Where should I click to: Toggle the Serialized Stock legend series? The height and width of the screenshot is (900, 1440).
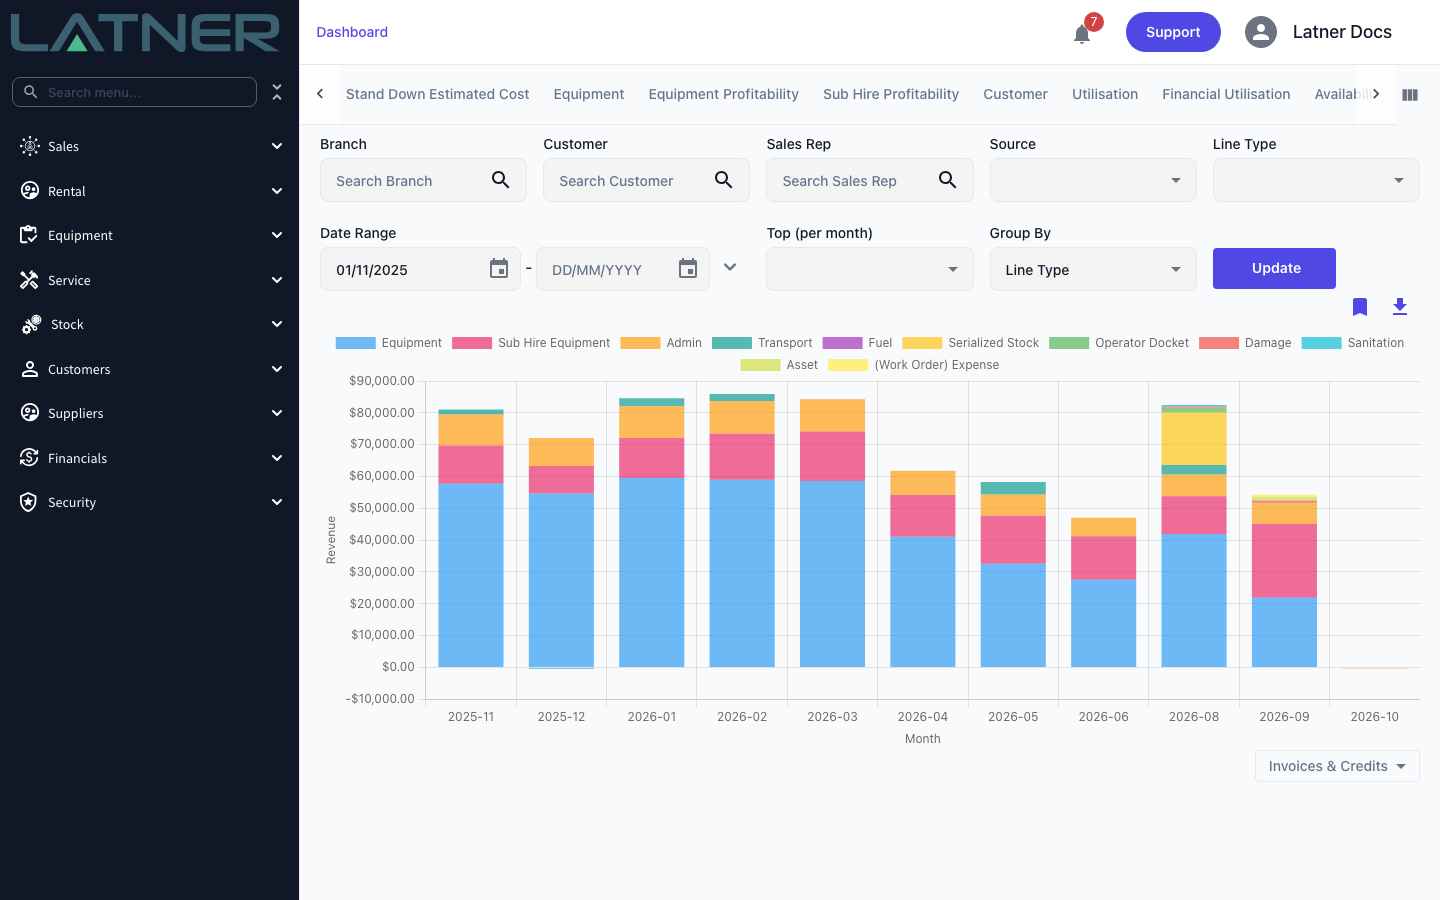tap(970, 343)
